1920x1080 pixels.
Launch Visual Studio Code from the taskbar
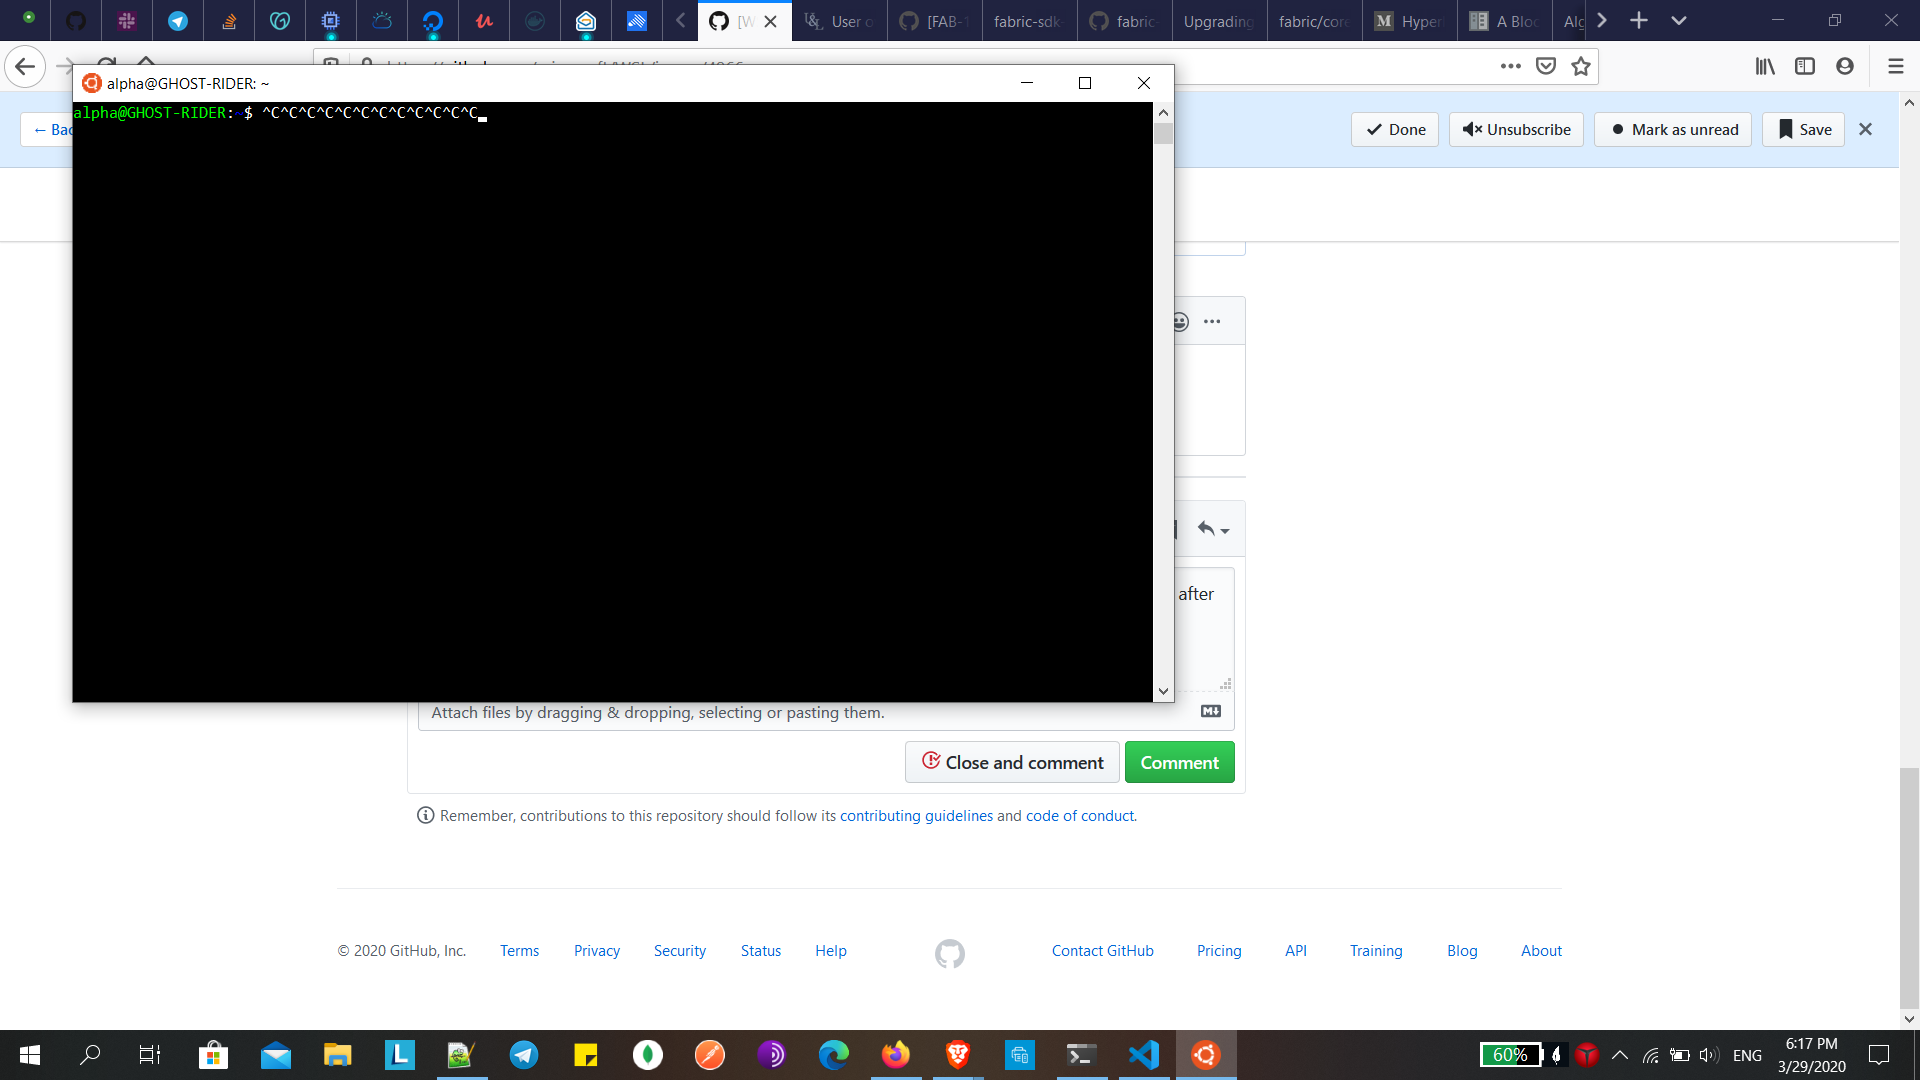click(1143, 1055)
